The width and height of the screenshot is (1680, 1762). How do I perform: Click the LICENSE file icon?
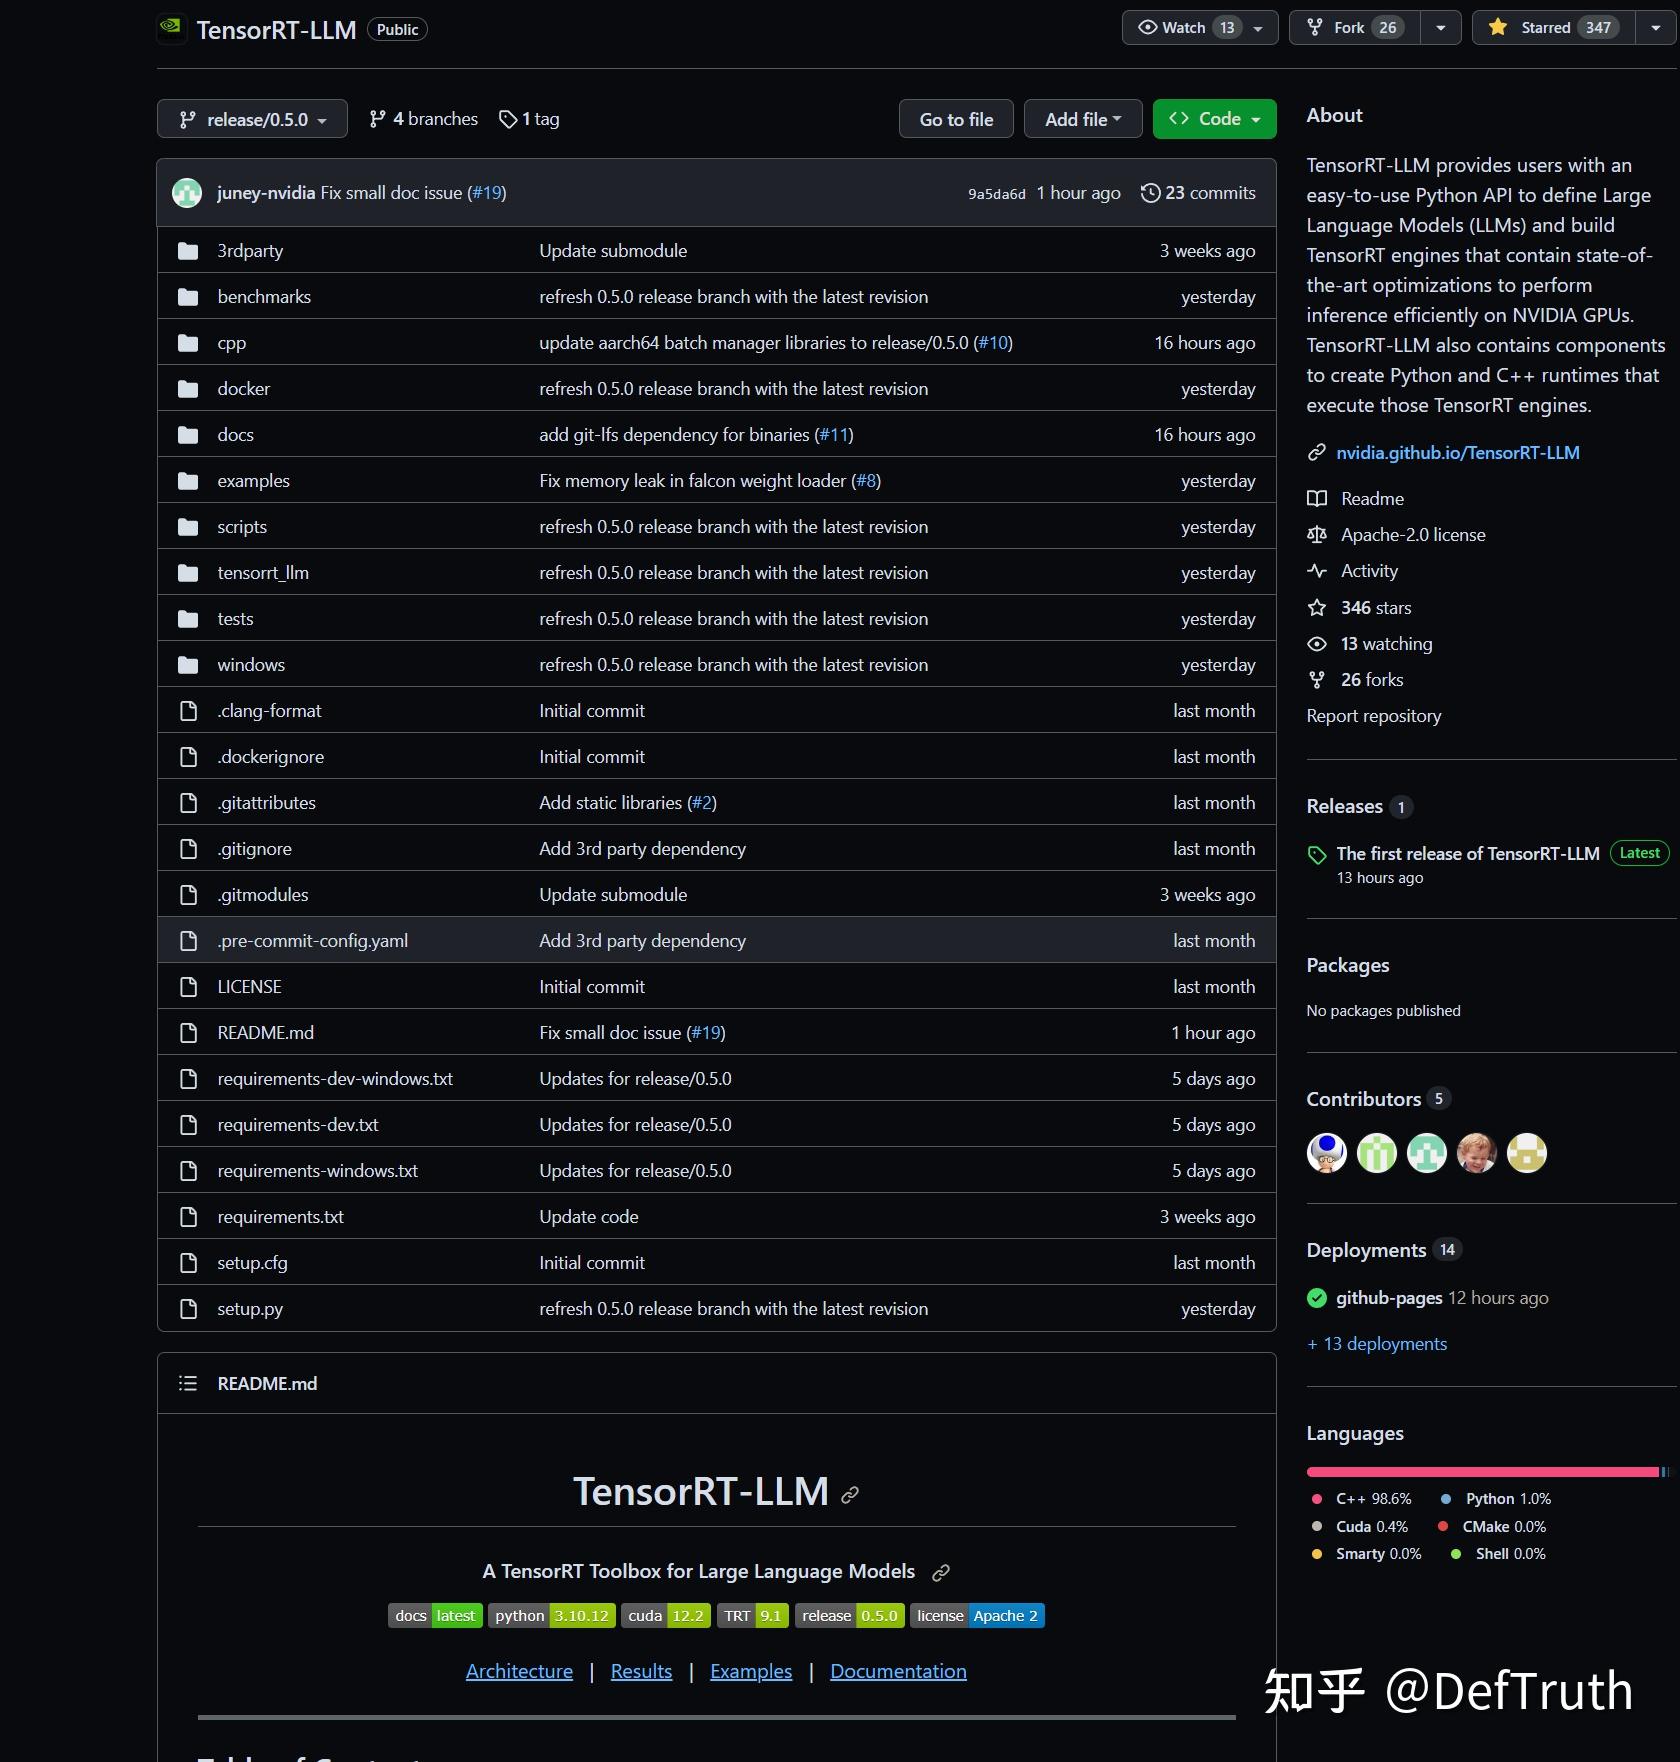point(188,987)
